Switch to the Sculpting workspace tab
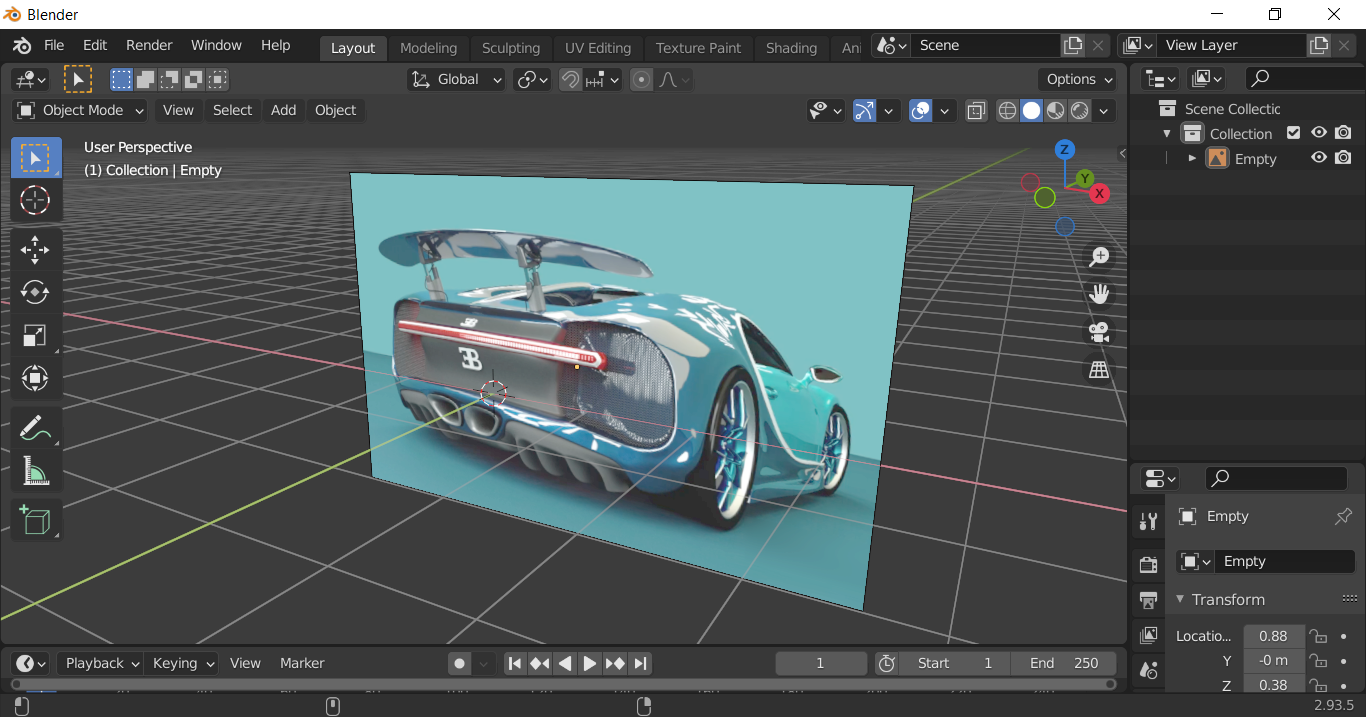This screenshot has width=1366, height=717. coord(510,48)
